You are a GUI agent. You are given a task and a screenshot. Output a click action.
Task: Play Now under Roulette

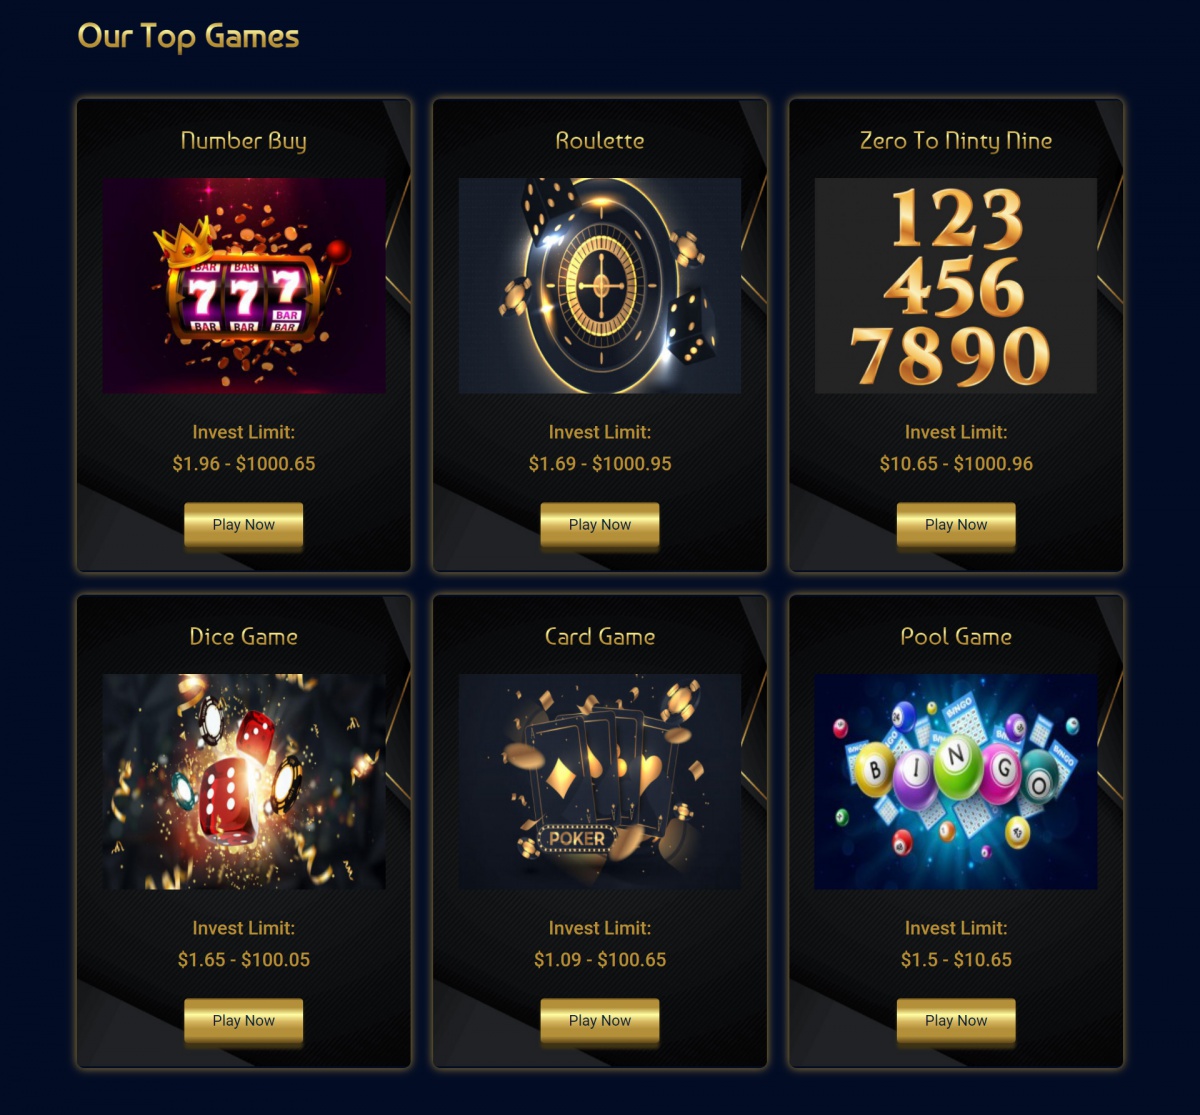[x=600, y=525]
